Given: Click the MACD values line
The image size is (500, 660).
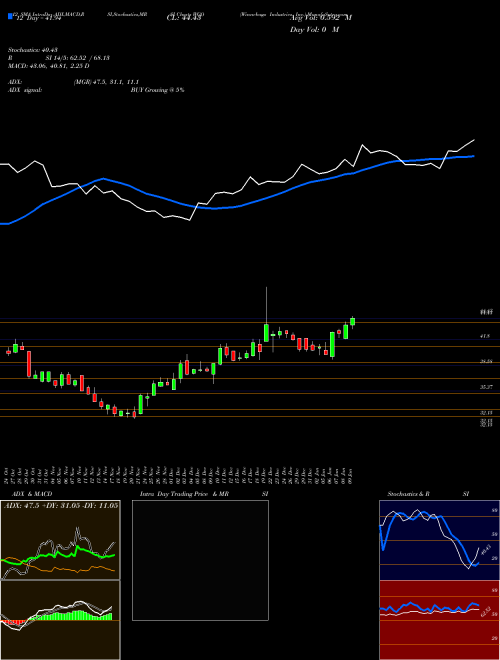Looking at the screenshot, I should coord(49,66).
